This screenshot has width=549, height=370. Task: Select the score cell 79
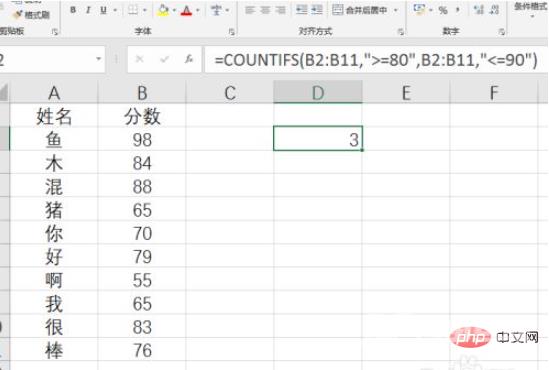click(142, 257)
